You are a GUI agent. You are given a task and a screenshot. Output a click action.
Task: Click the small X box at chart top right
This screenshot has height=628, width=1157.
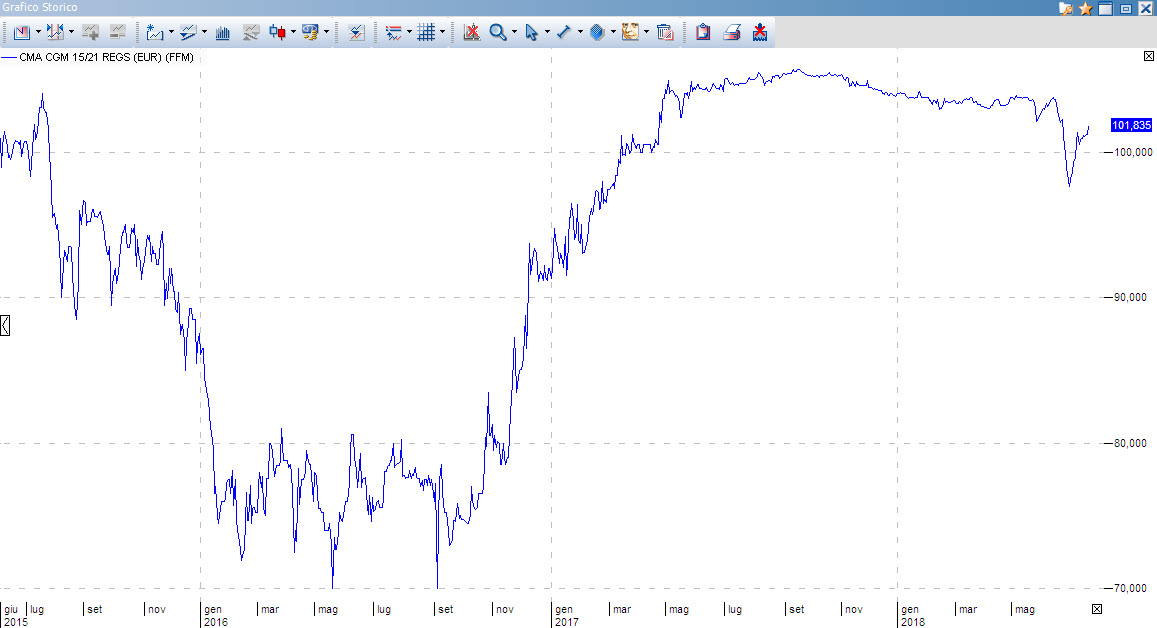(1149, 56)
